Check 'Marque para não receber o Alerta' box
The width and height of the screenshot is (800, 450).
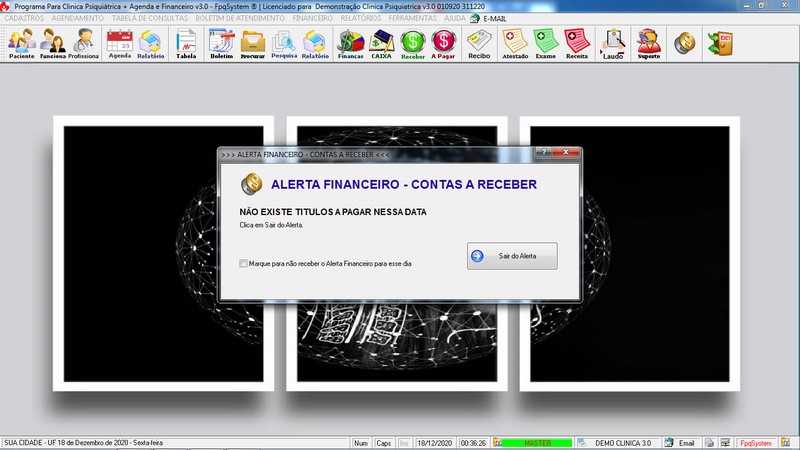point(243,263)
